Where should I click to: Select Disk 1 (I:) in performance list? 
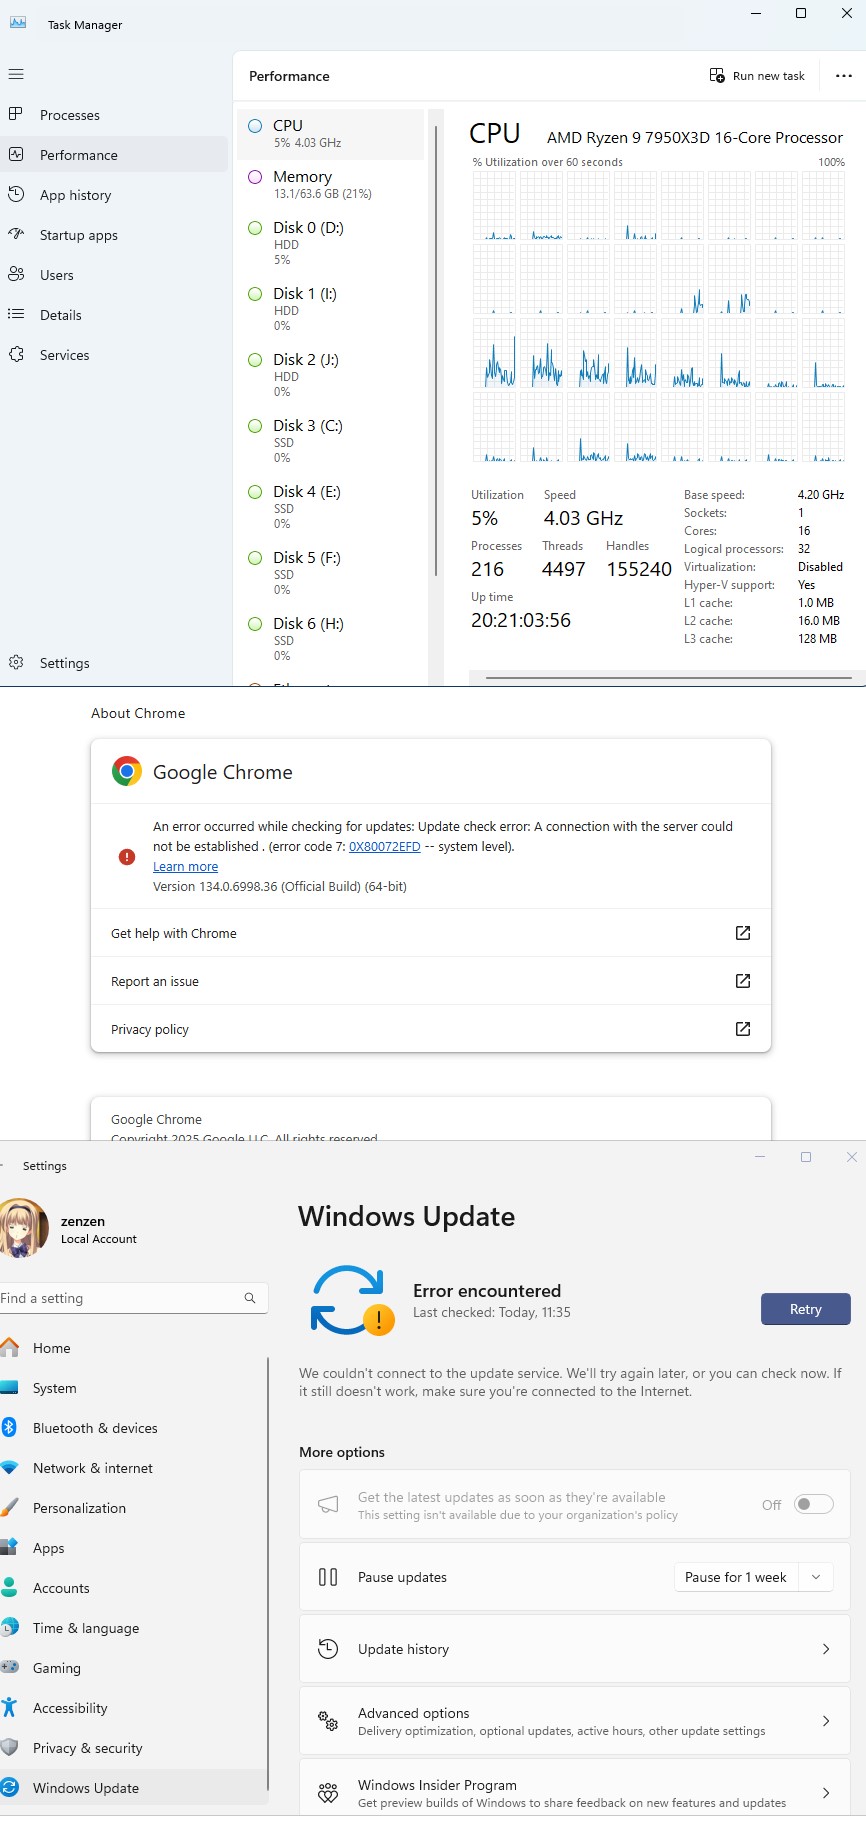click(x=331, y=309)
